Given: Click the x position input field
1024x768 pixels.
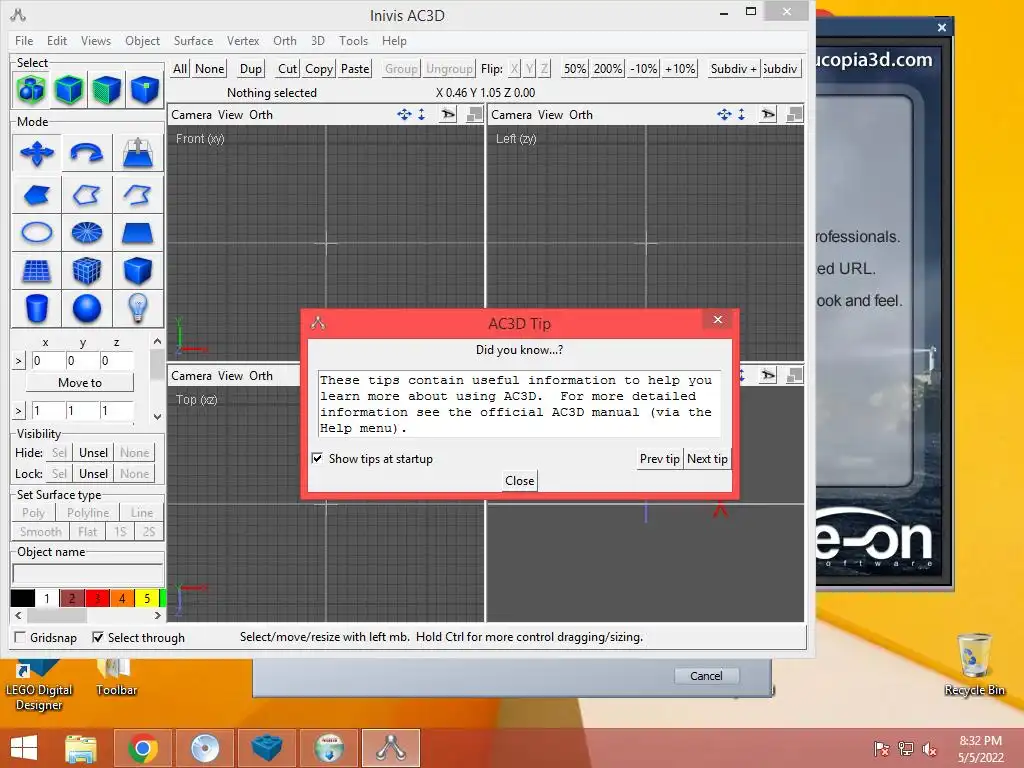Looking at the screenshot, I should (48, 360).
